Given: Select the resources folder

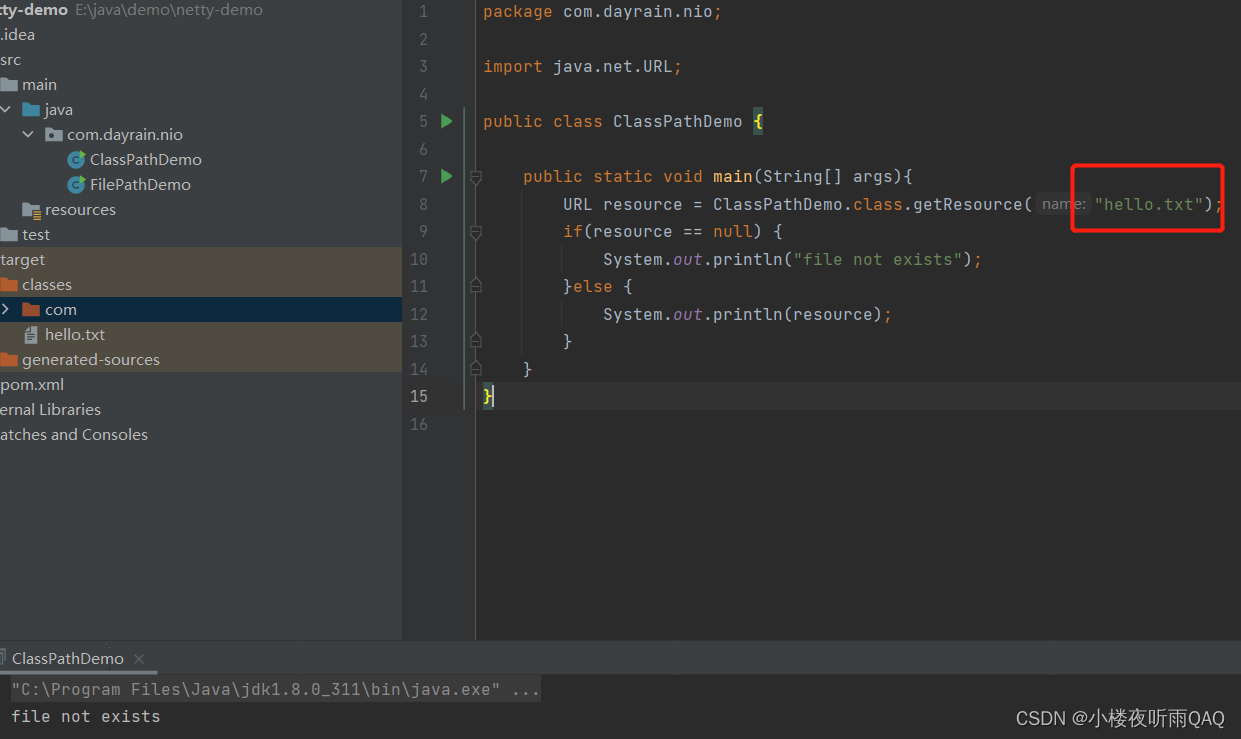Looking at the screenshot, I should [80, 210].
